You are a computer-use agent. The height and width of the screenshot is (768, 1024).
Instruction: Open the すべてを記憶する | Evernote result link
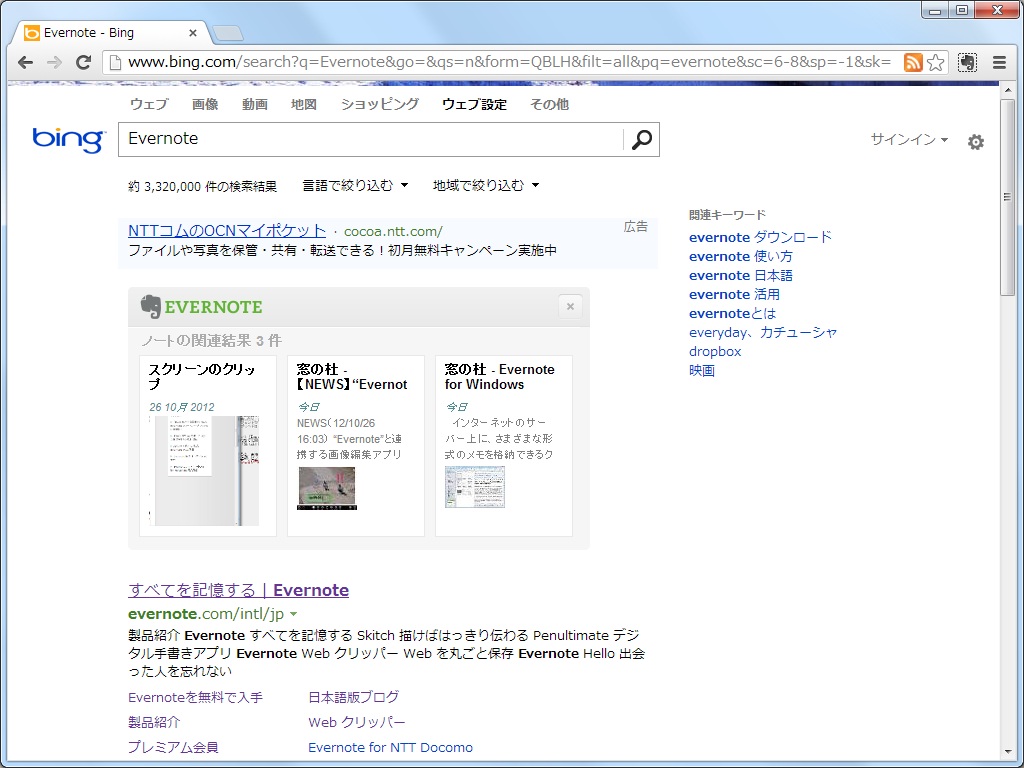tap(239, 590)
